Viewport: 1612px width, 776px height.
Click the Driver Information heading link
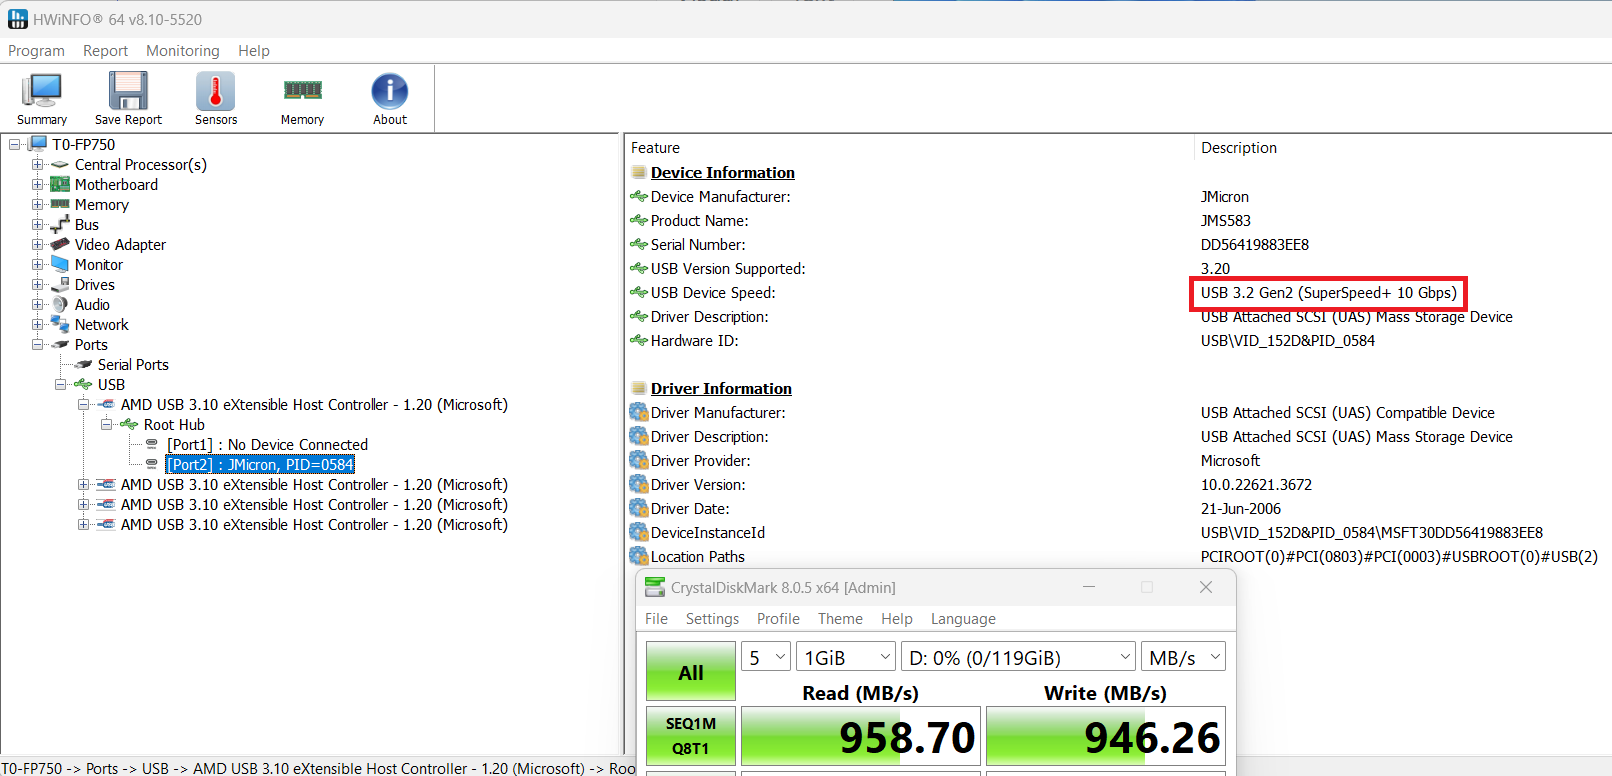721,388
